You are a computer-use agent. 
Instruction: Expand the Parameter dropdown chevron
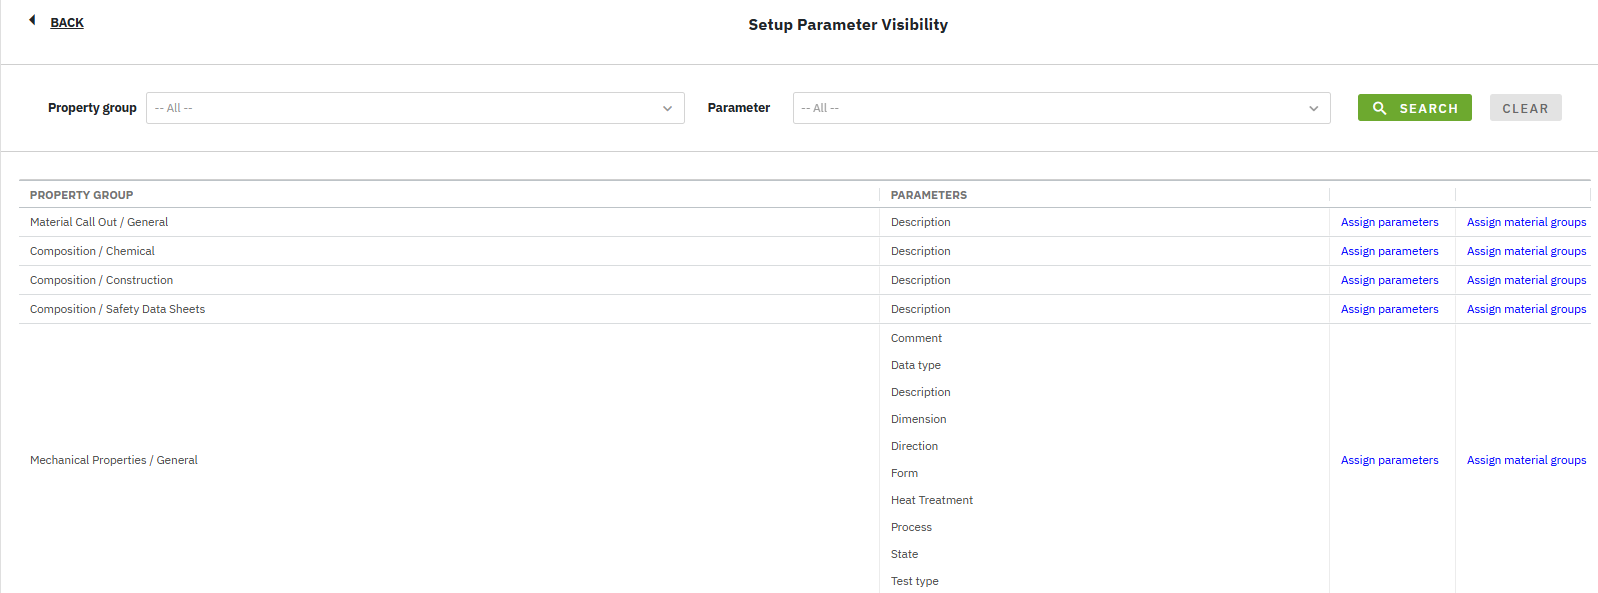[1313, 108]
